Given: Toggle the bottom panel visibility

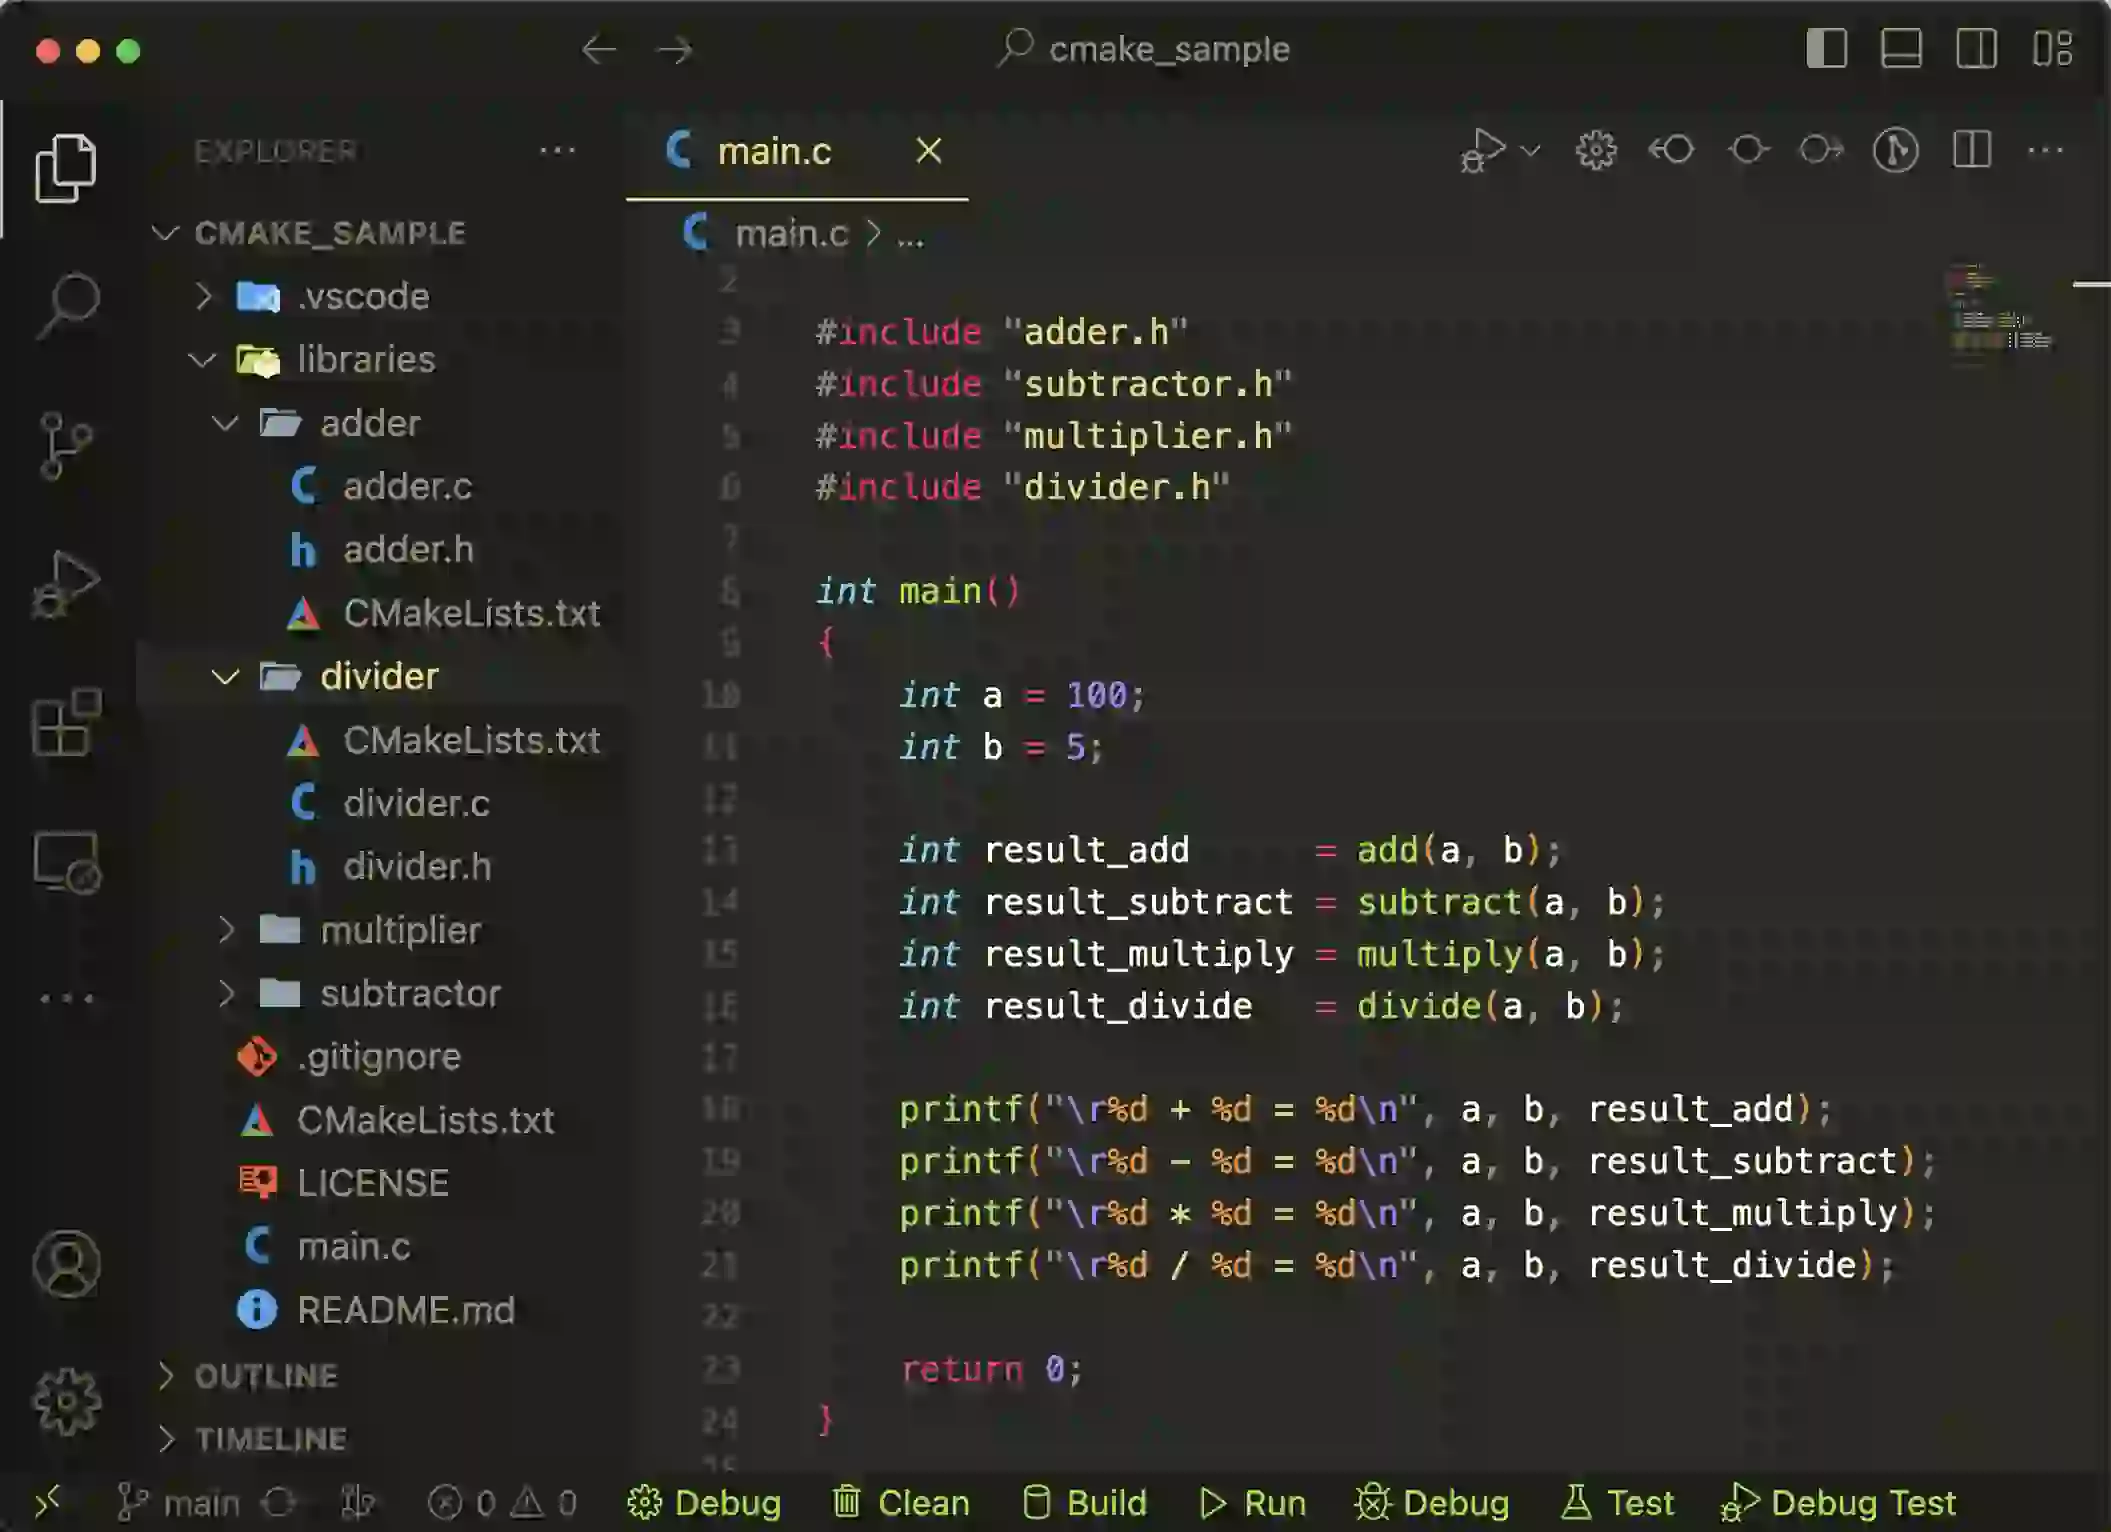Looking at the screenshot, I should tap(1903, 48).
